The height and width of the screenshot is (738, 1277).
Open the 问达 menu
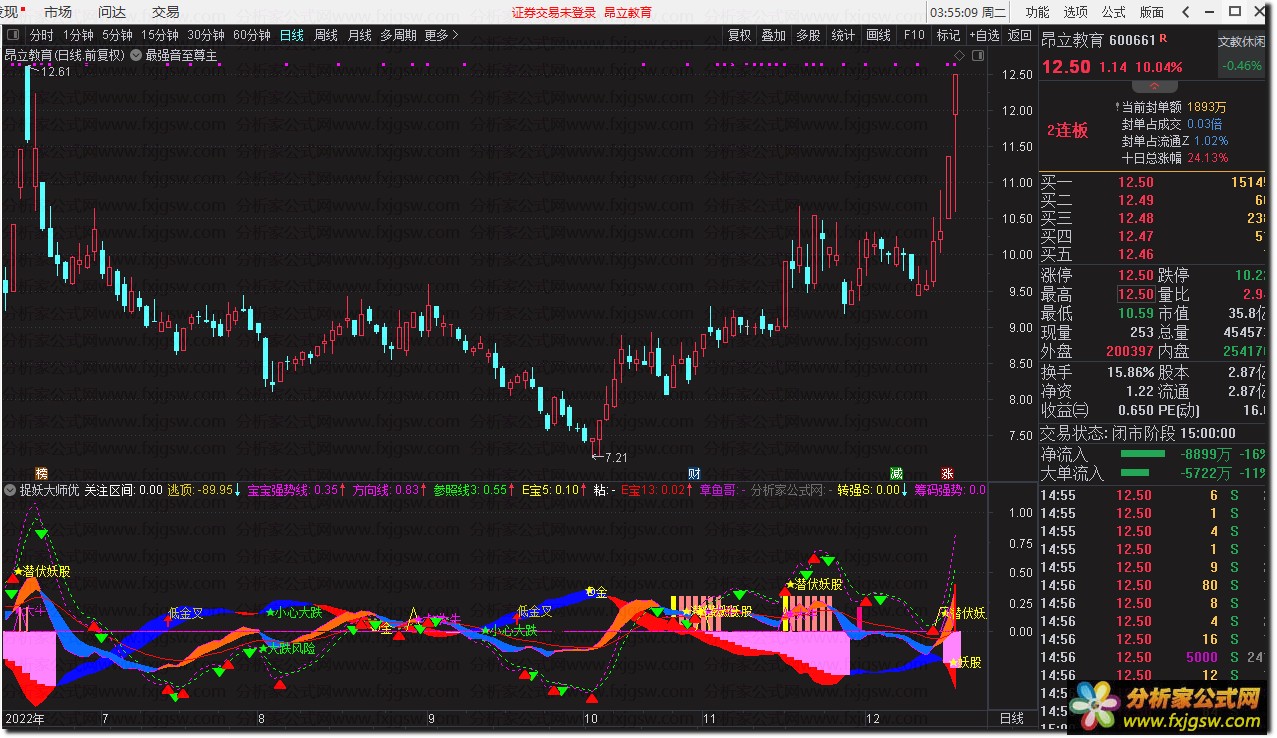112,12
